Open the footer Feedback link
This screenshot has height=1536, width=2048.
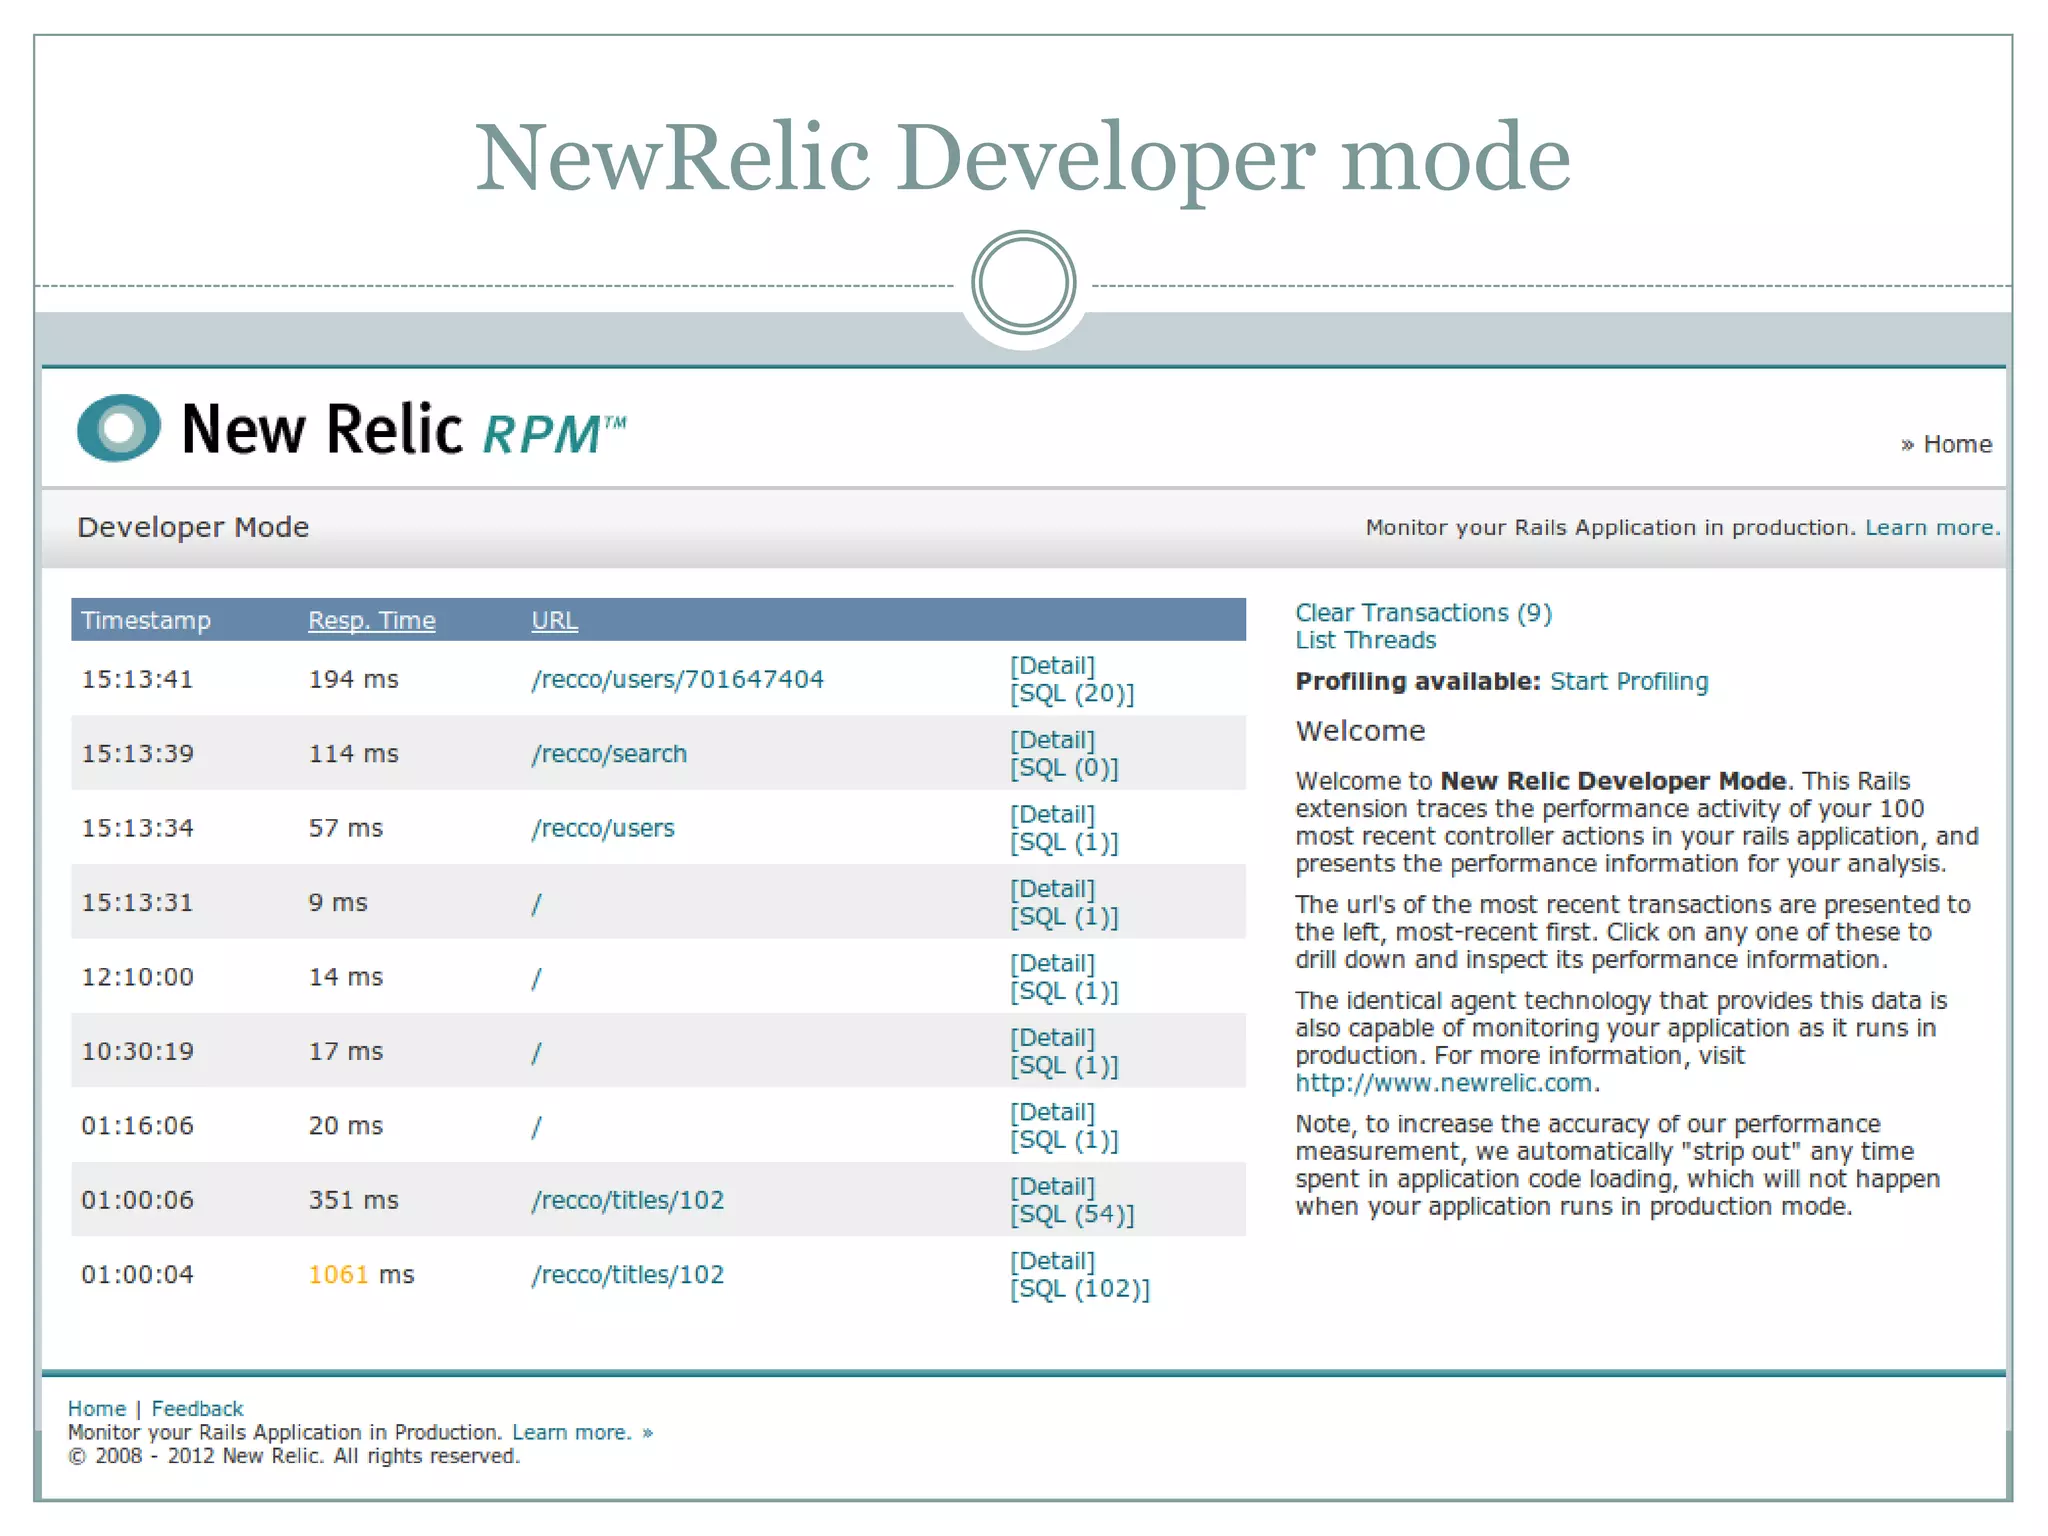(197, 1409)
